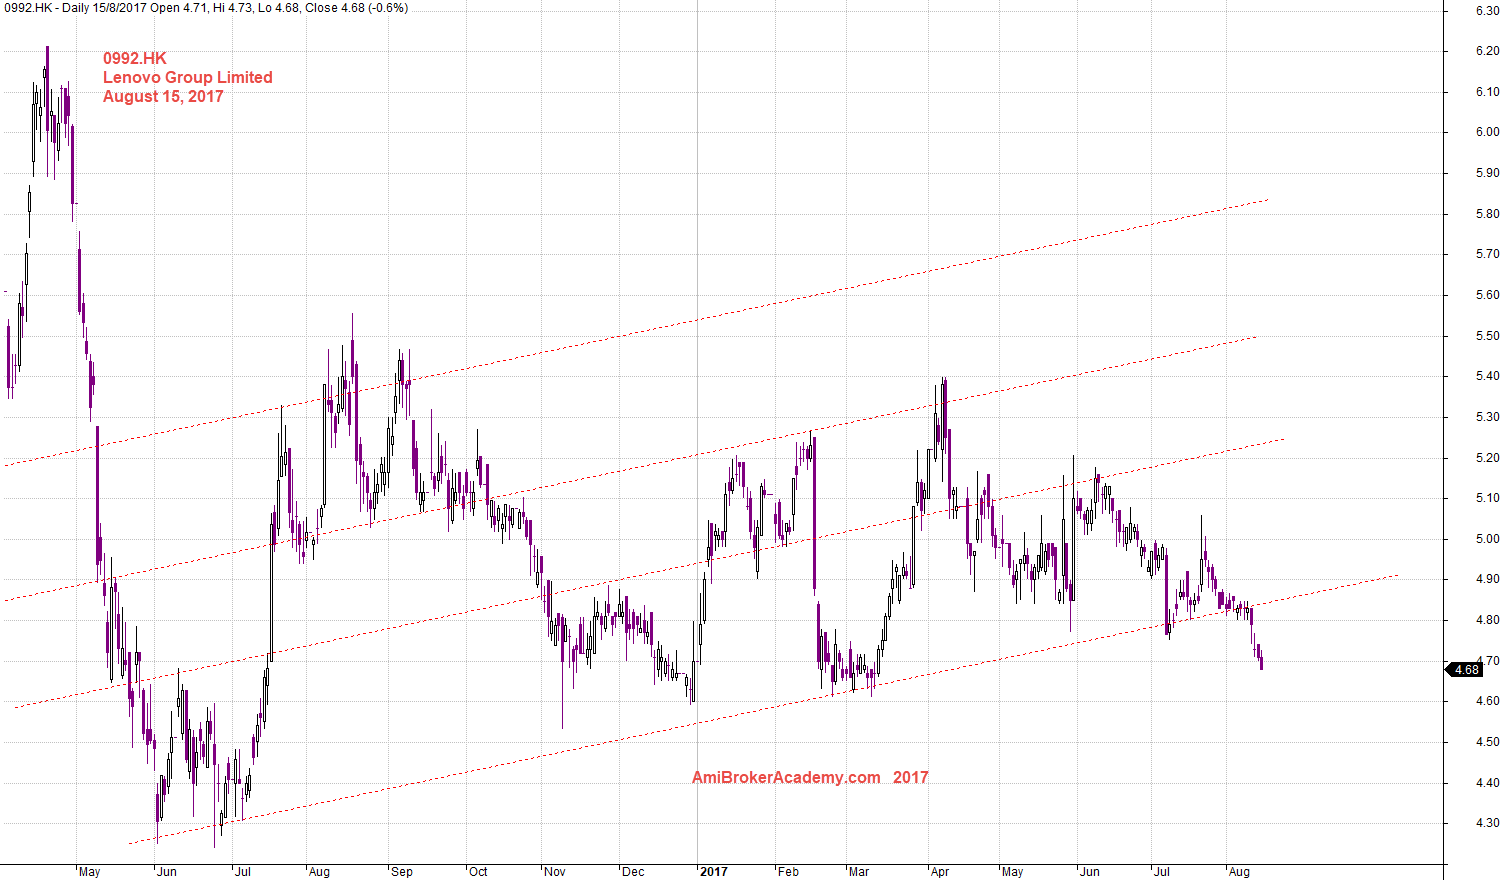Click the 0992.HK ticker label
Viewport: 1504px width, 880px height.
[135, 59]
